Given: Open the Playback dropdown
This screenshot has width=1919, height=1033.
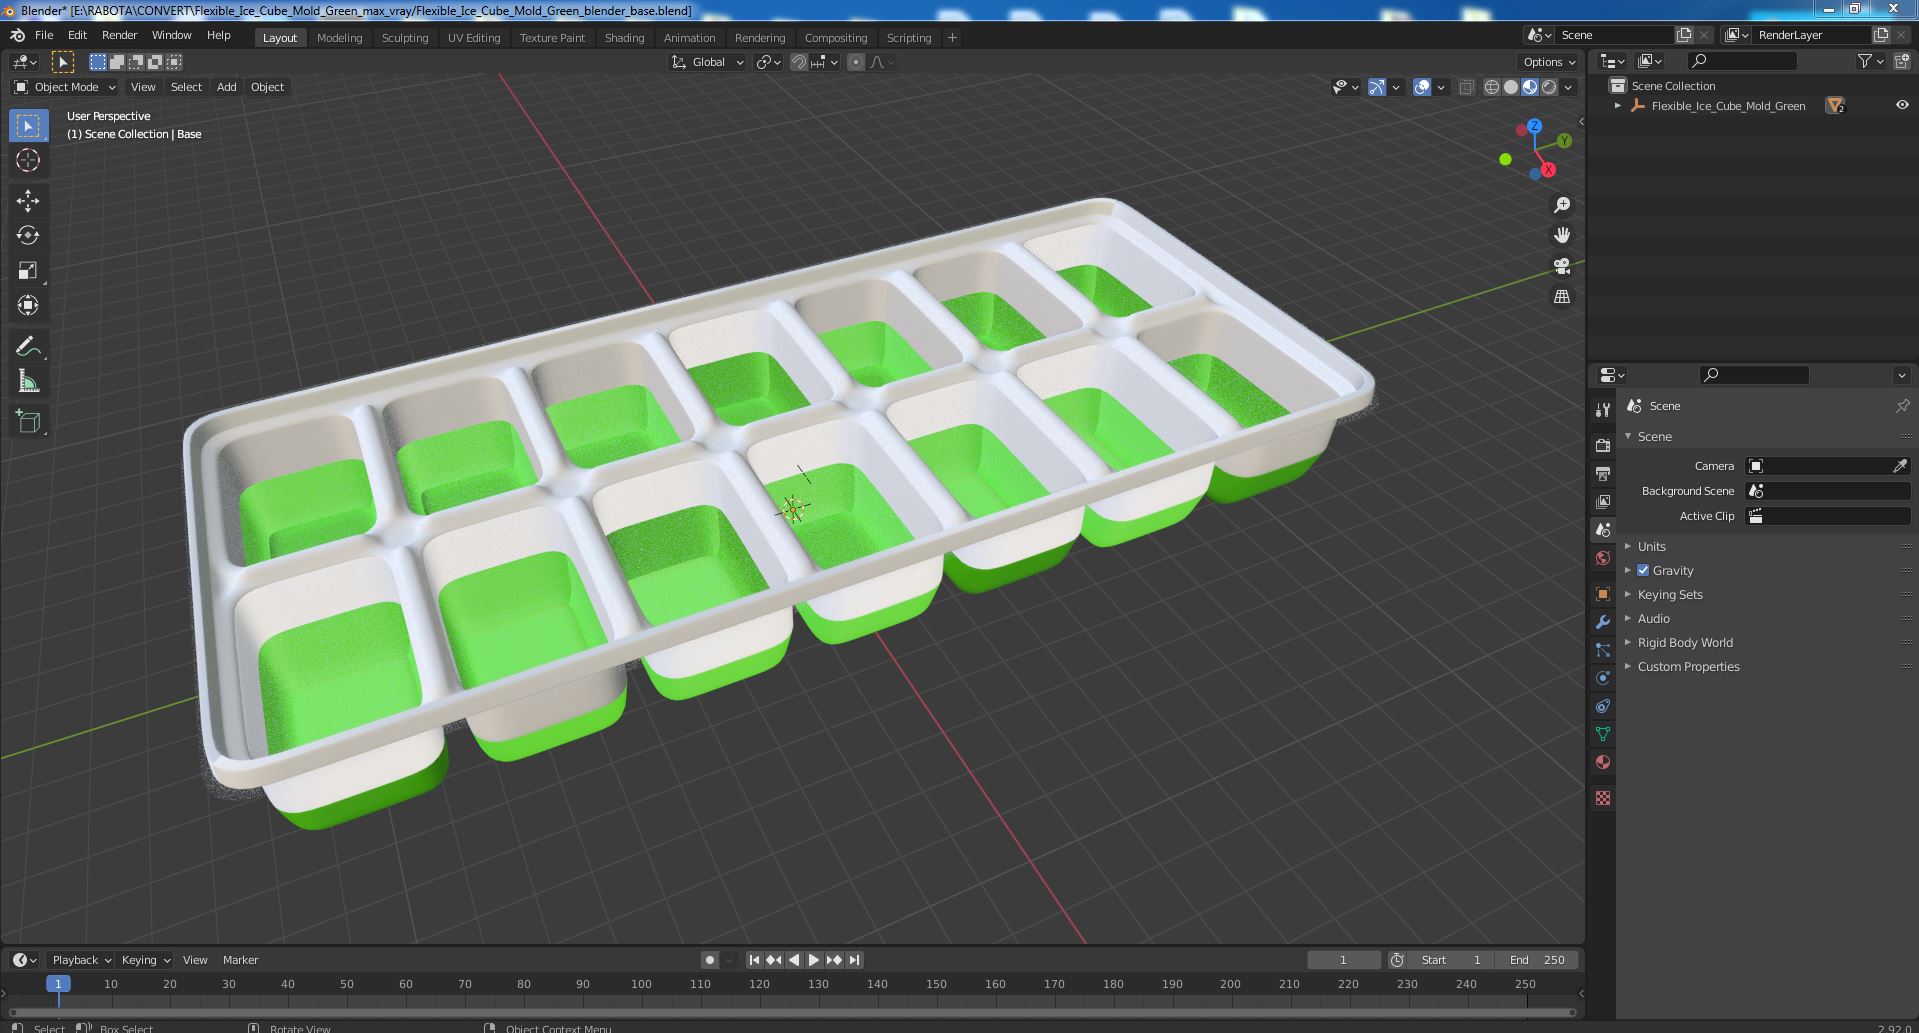Looking at the screenshot, I should tap(80, 960).
